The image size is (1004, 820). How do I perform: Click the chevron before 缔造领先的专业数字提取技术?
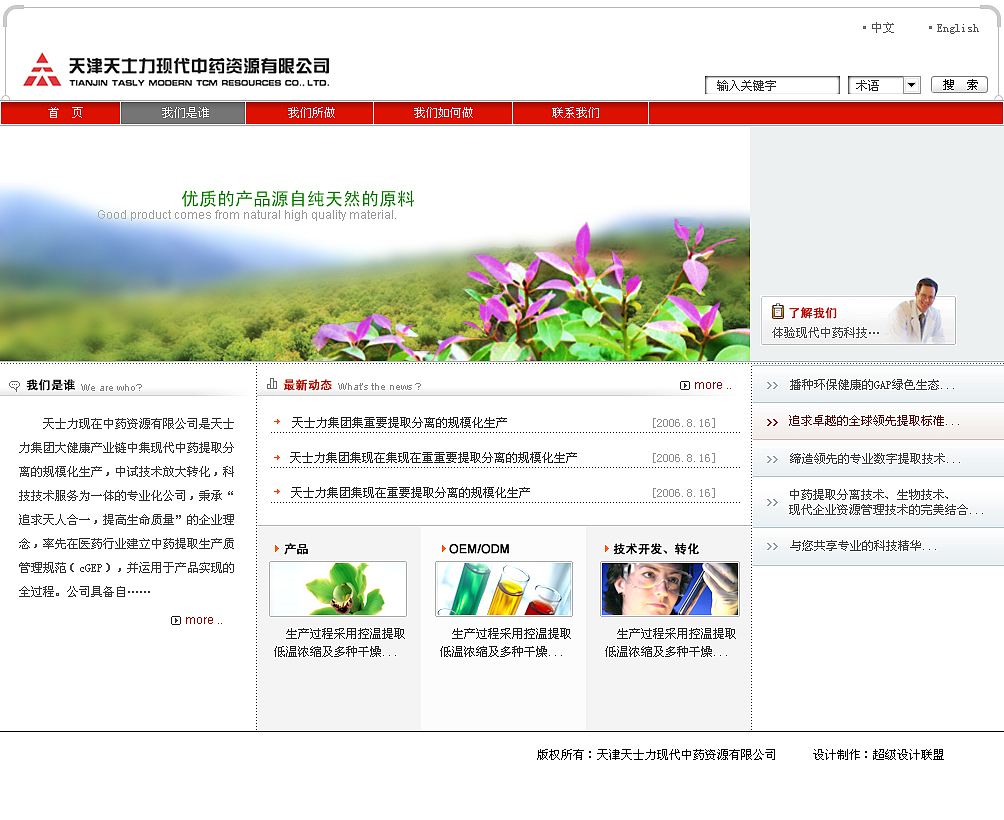(x=771, y=458)
